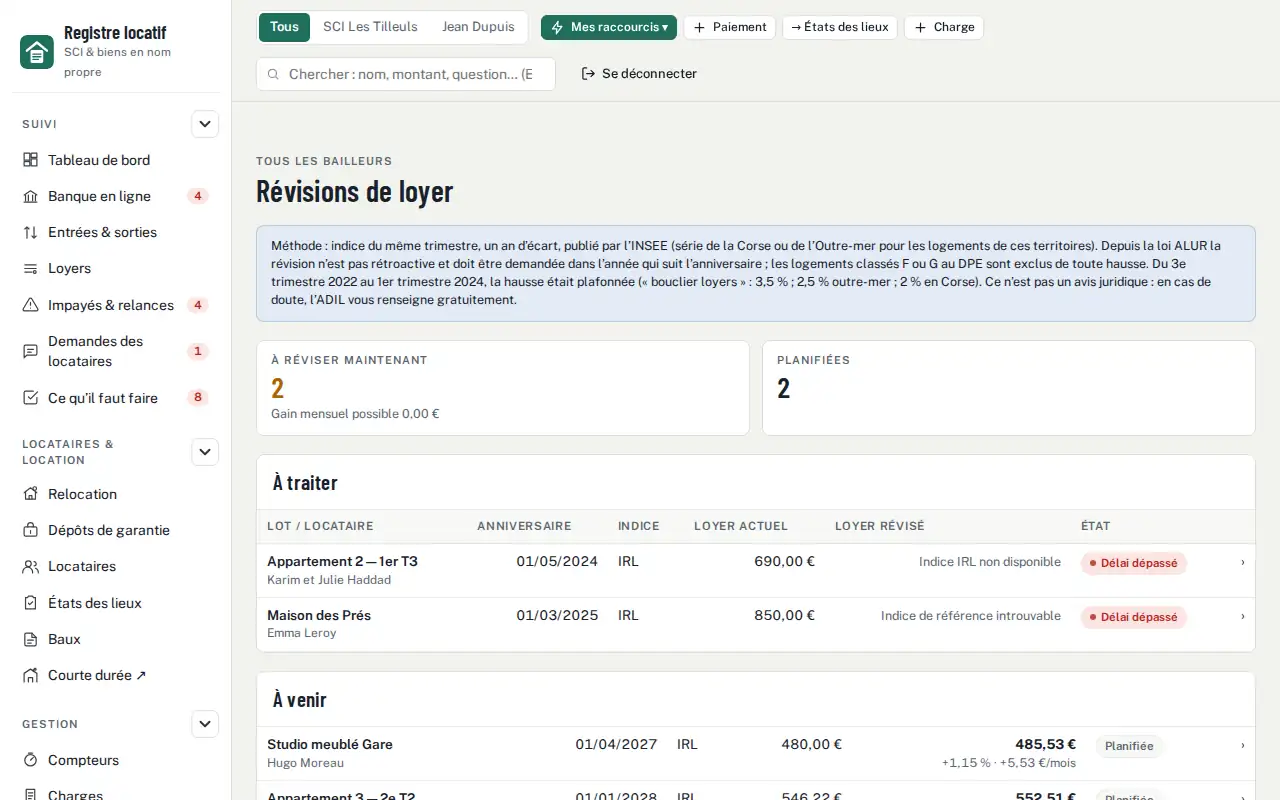This screenshot has width=1280, height=800.
Task: Click the search magnifier icon
Action: coord(272,74)
